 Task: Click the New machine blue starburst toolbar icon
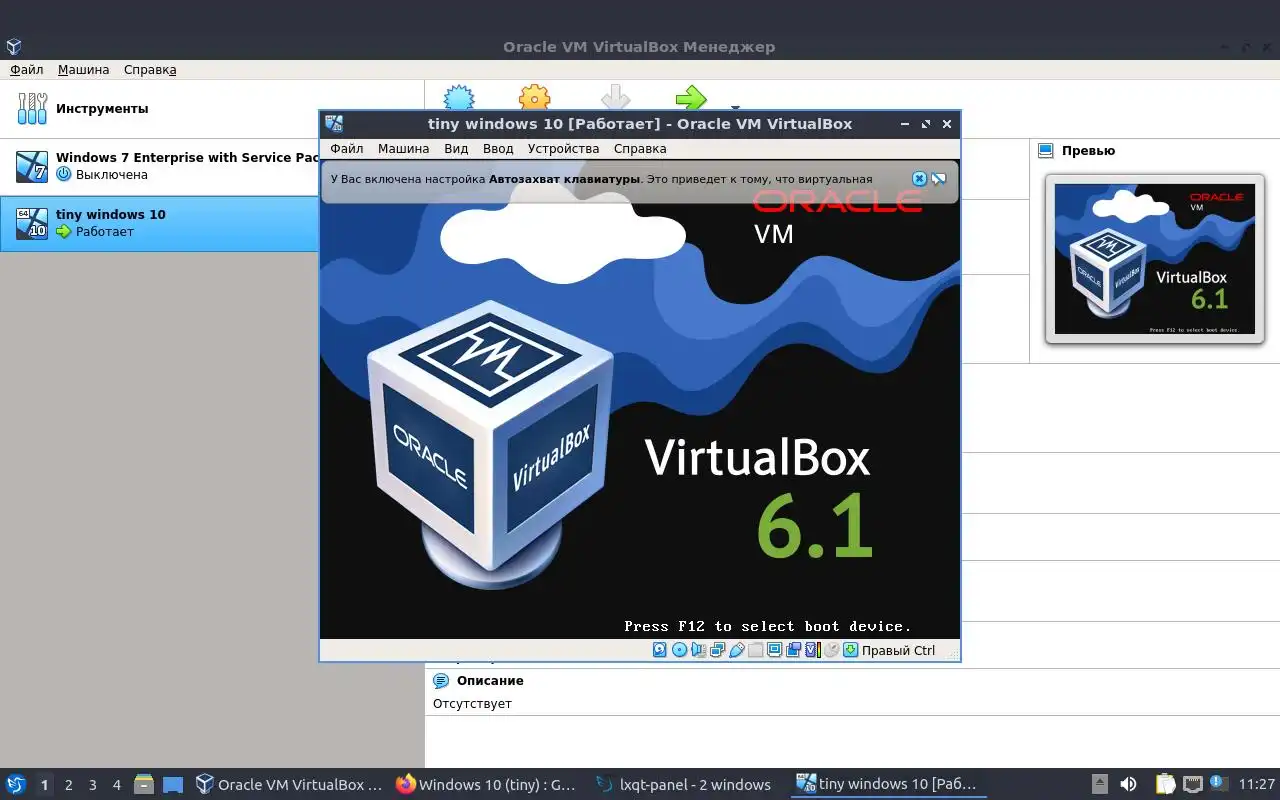459,97
